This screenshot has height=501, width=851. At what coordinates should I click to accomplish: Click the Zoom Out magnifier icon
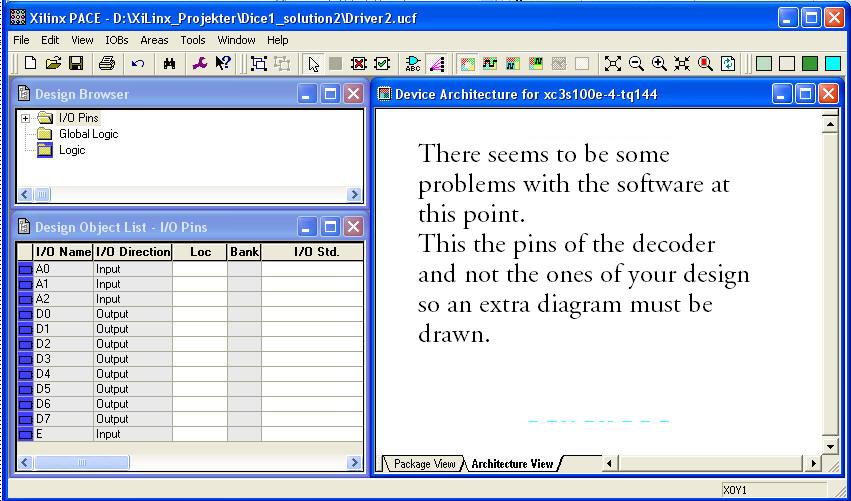[636, 64]
